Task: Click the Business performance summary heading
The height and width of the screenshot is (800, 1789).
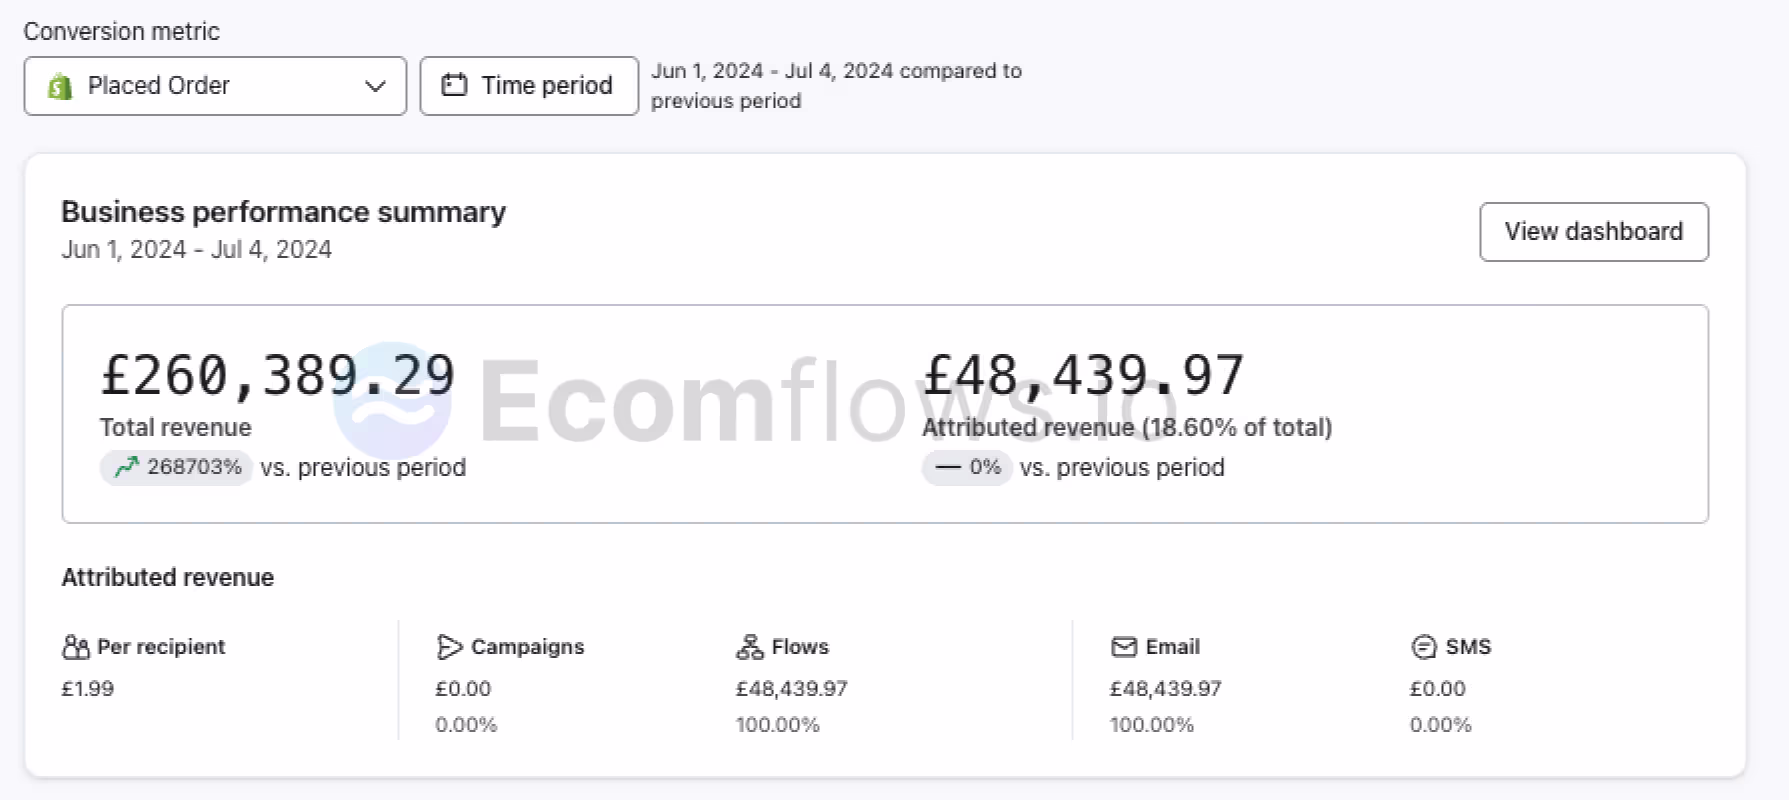Action: (x=283, y=212)
